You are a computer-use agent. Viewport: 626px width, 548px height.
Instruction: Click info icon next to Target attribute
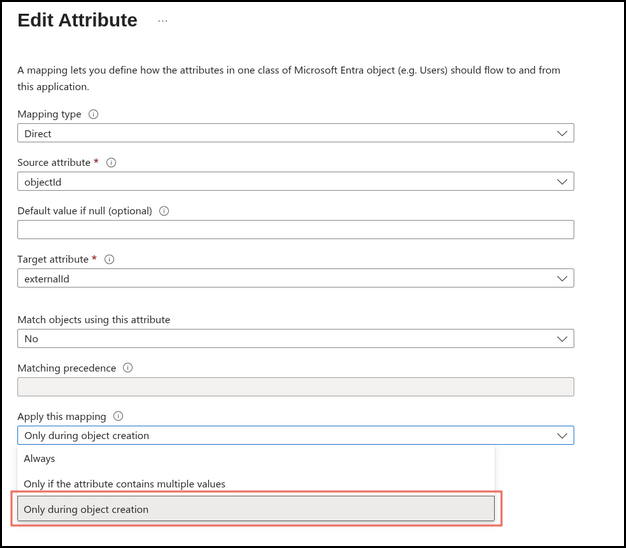coord(109,259)
